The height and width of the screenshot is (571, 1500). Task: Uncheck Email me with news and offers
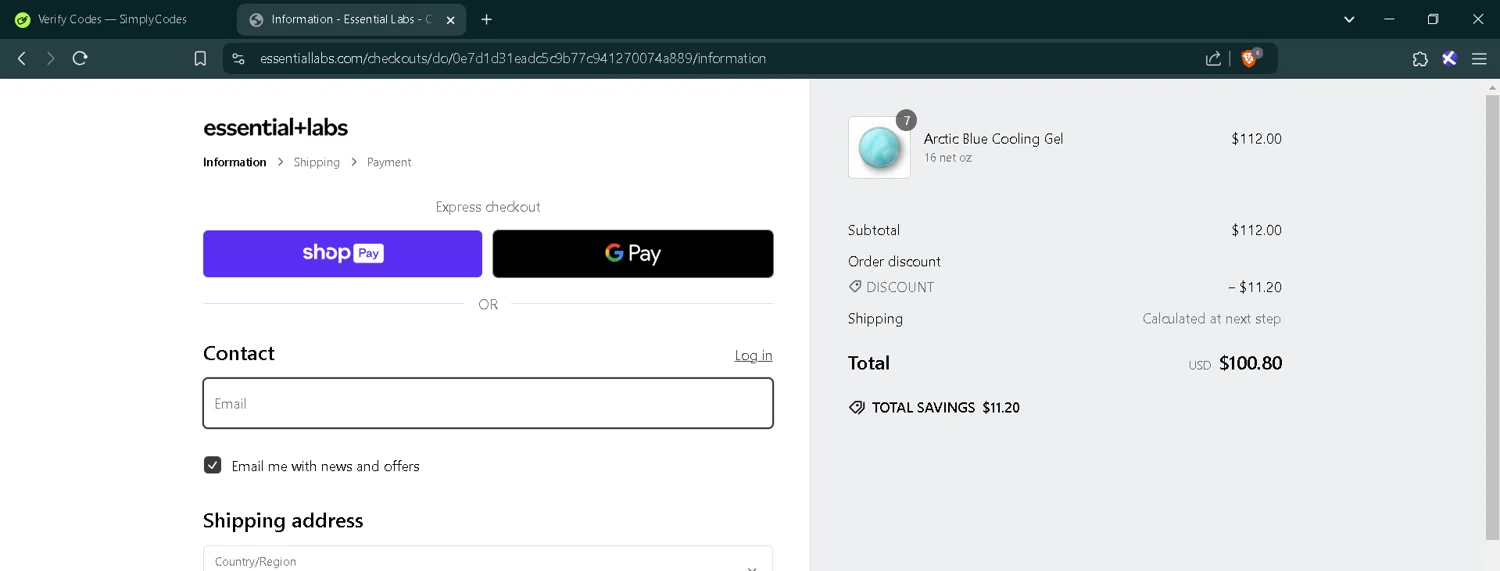point(212,465)
